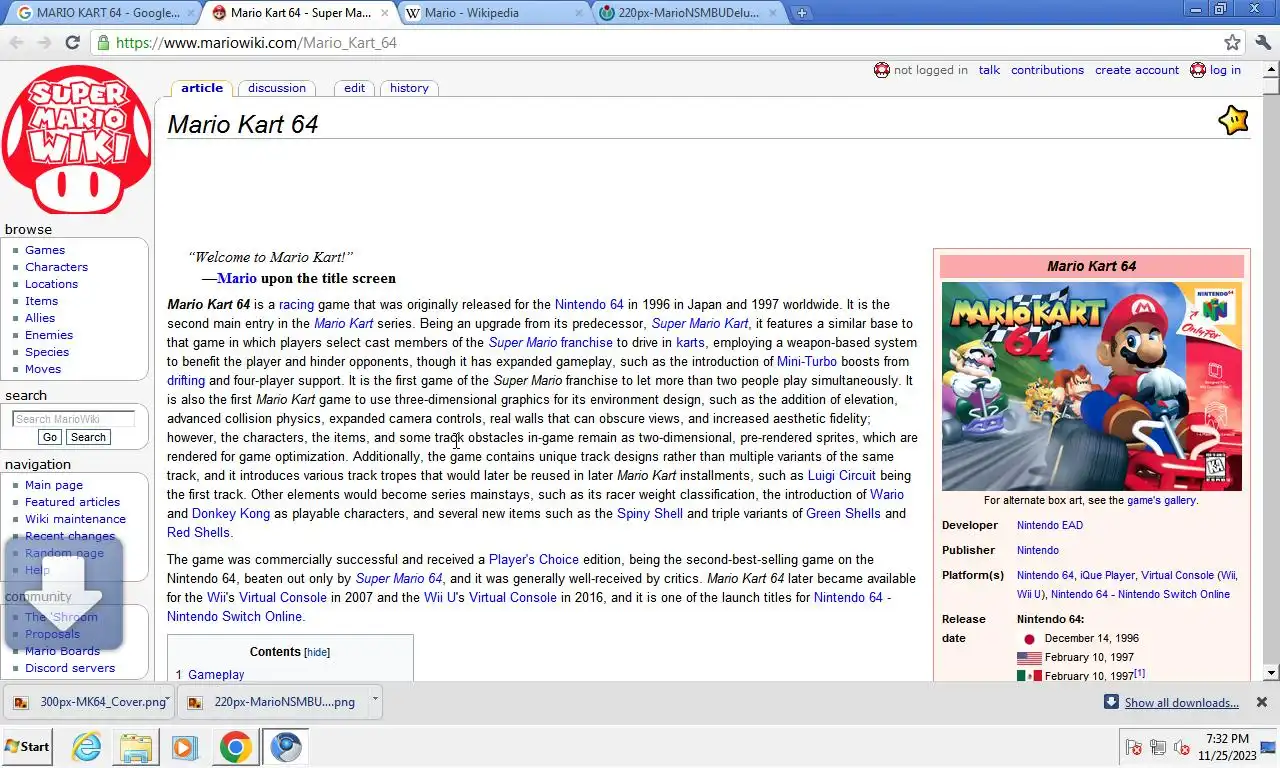
Task: Click the address bar URL field
Action: pyautogui.click(x=660, y=42)
